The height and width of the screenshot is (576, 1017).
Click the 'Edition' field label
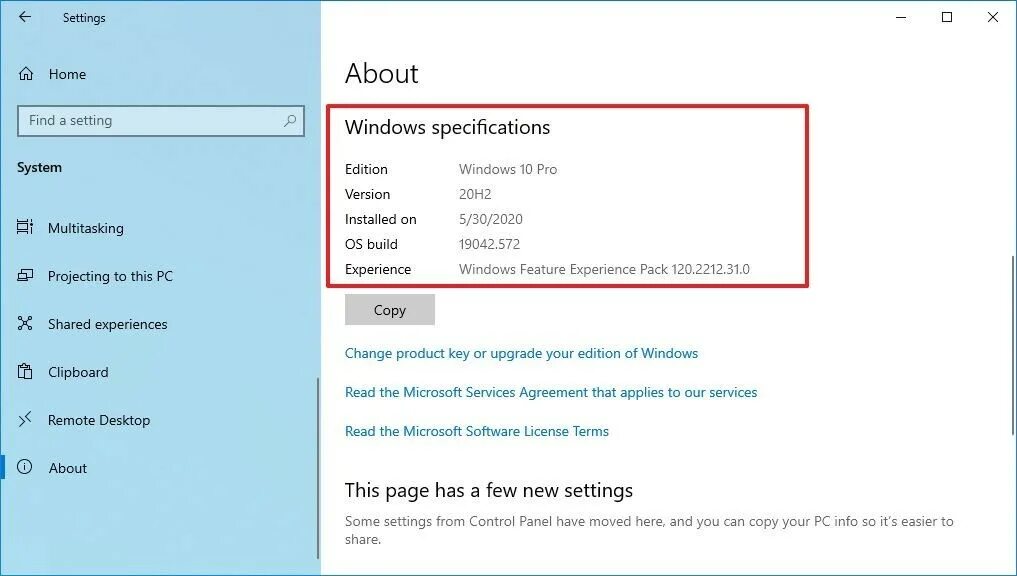(x=366, y=169)
